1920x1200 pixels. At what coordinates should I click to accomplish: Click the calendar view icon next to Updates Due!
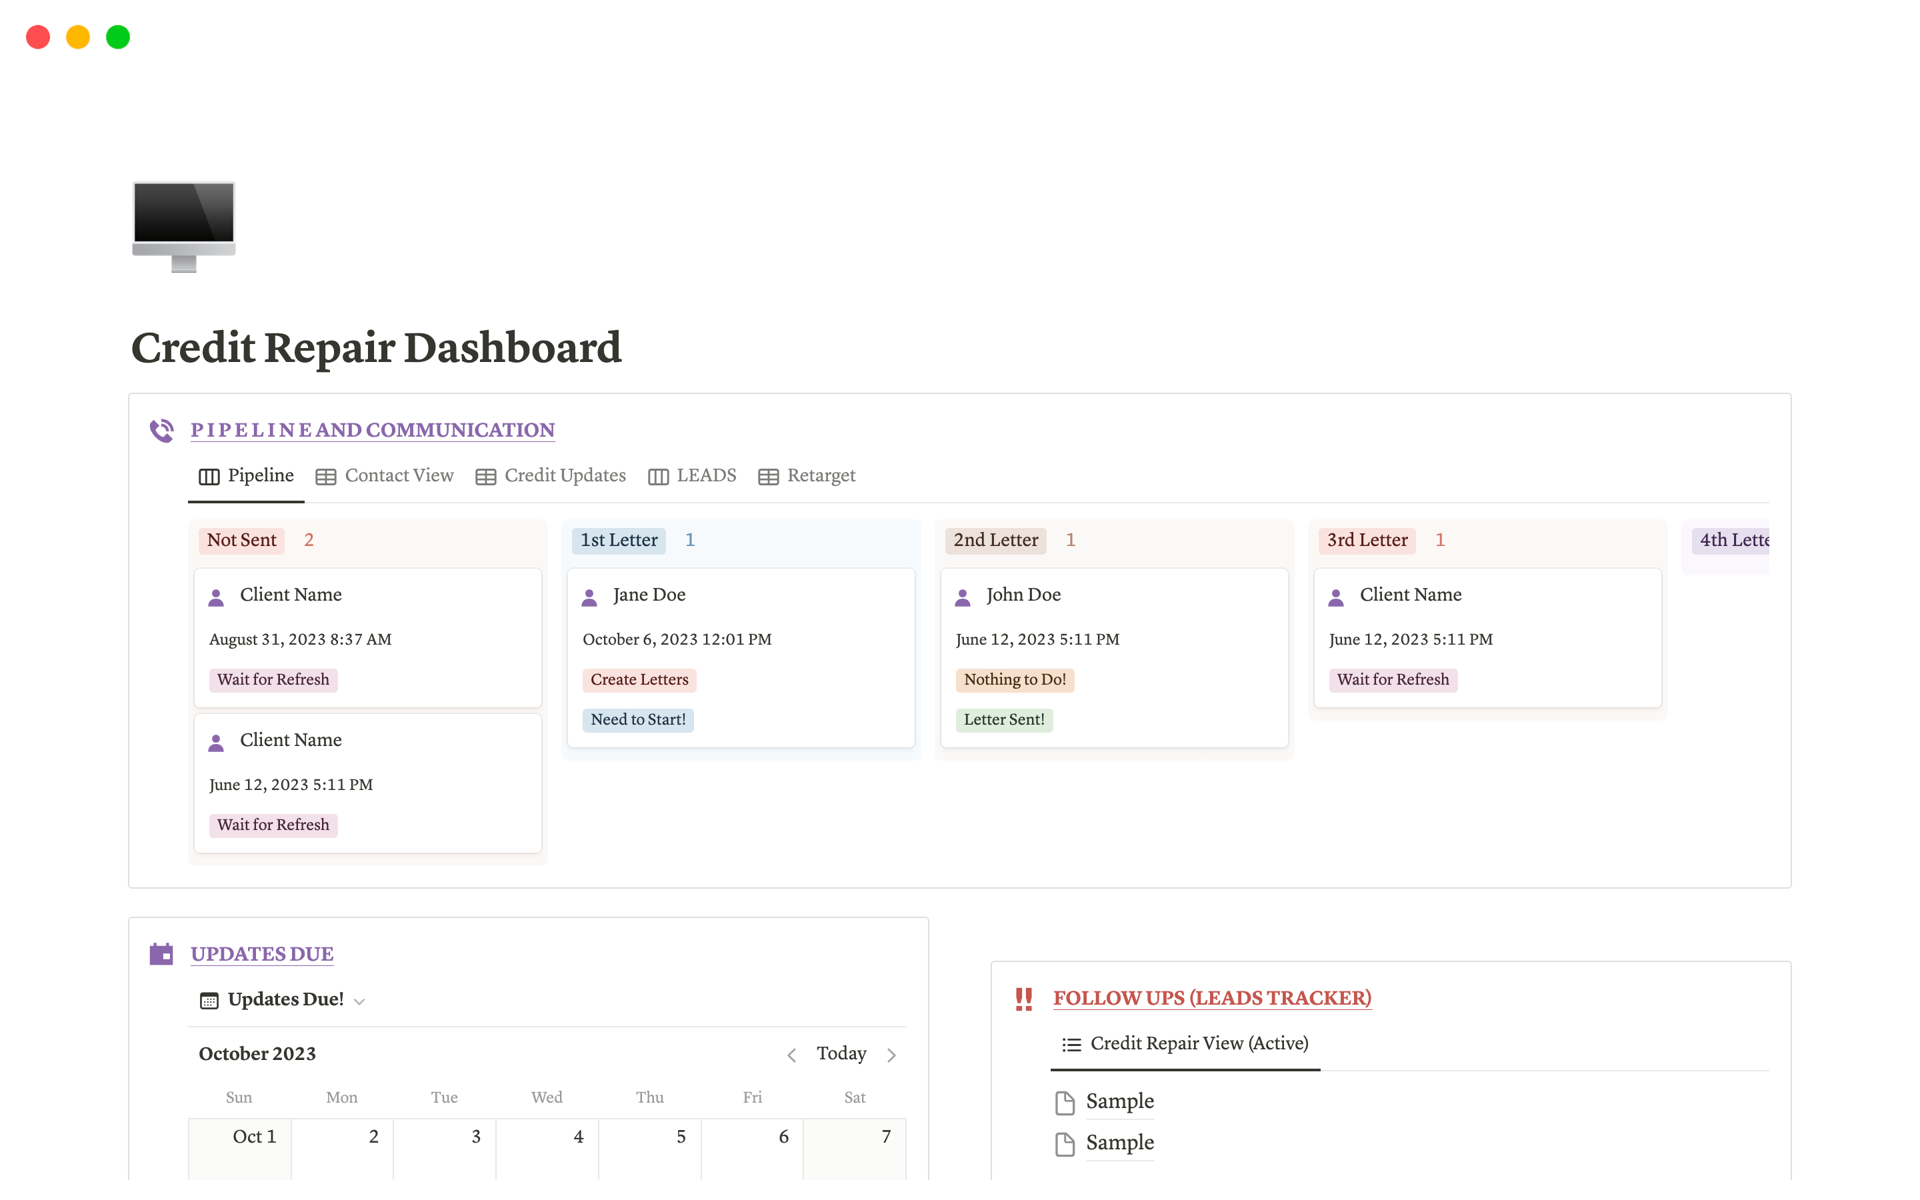pos(209,1001)
